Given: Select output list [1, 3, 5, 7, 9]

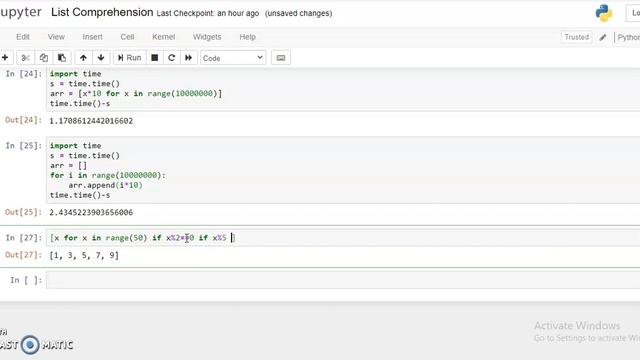Looking at the screenshot, I should point(84,256).
